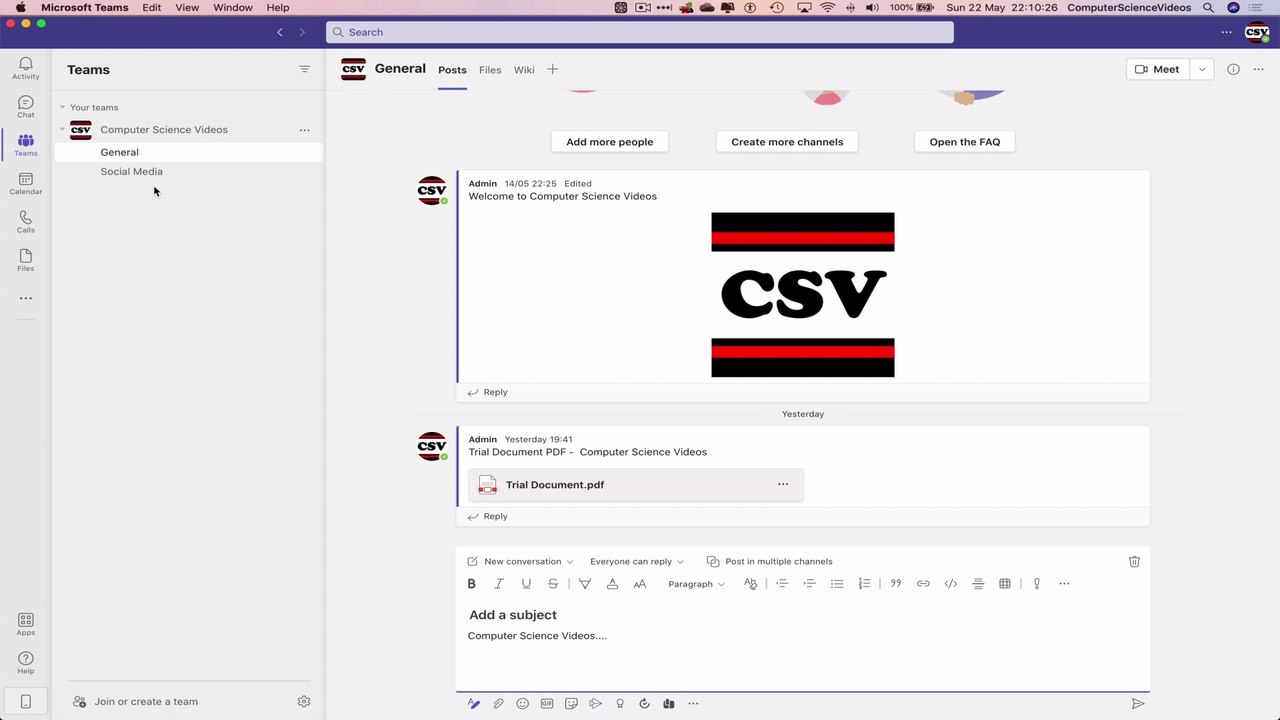Viewport: 1280px width, 720px height.
Task: Start a meeting with Meet button
Action: (x=1158, y=69)
